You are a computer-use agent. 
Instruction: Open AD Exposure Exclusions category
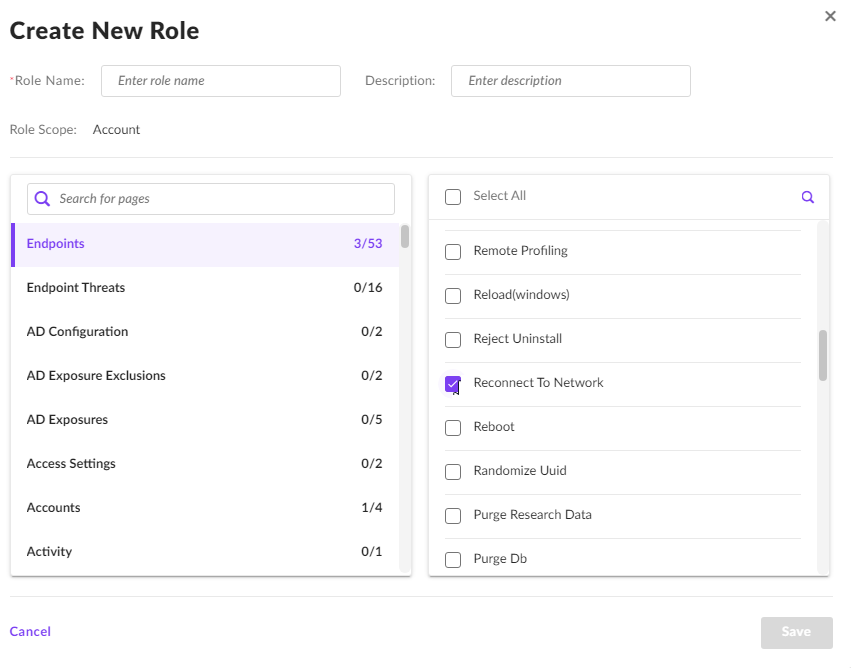(x=205, y=376)
